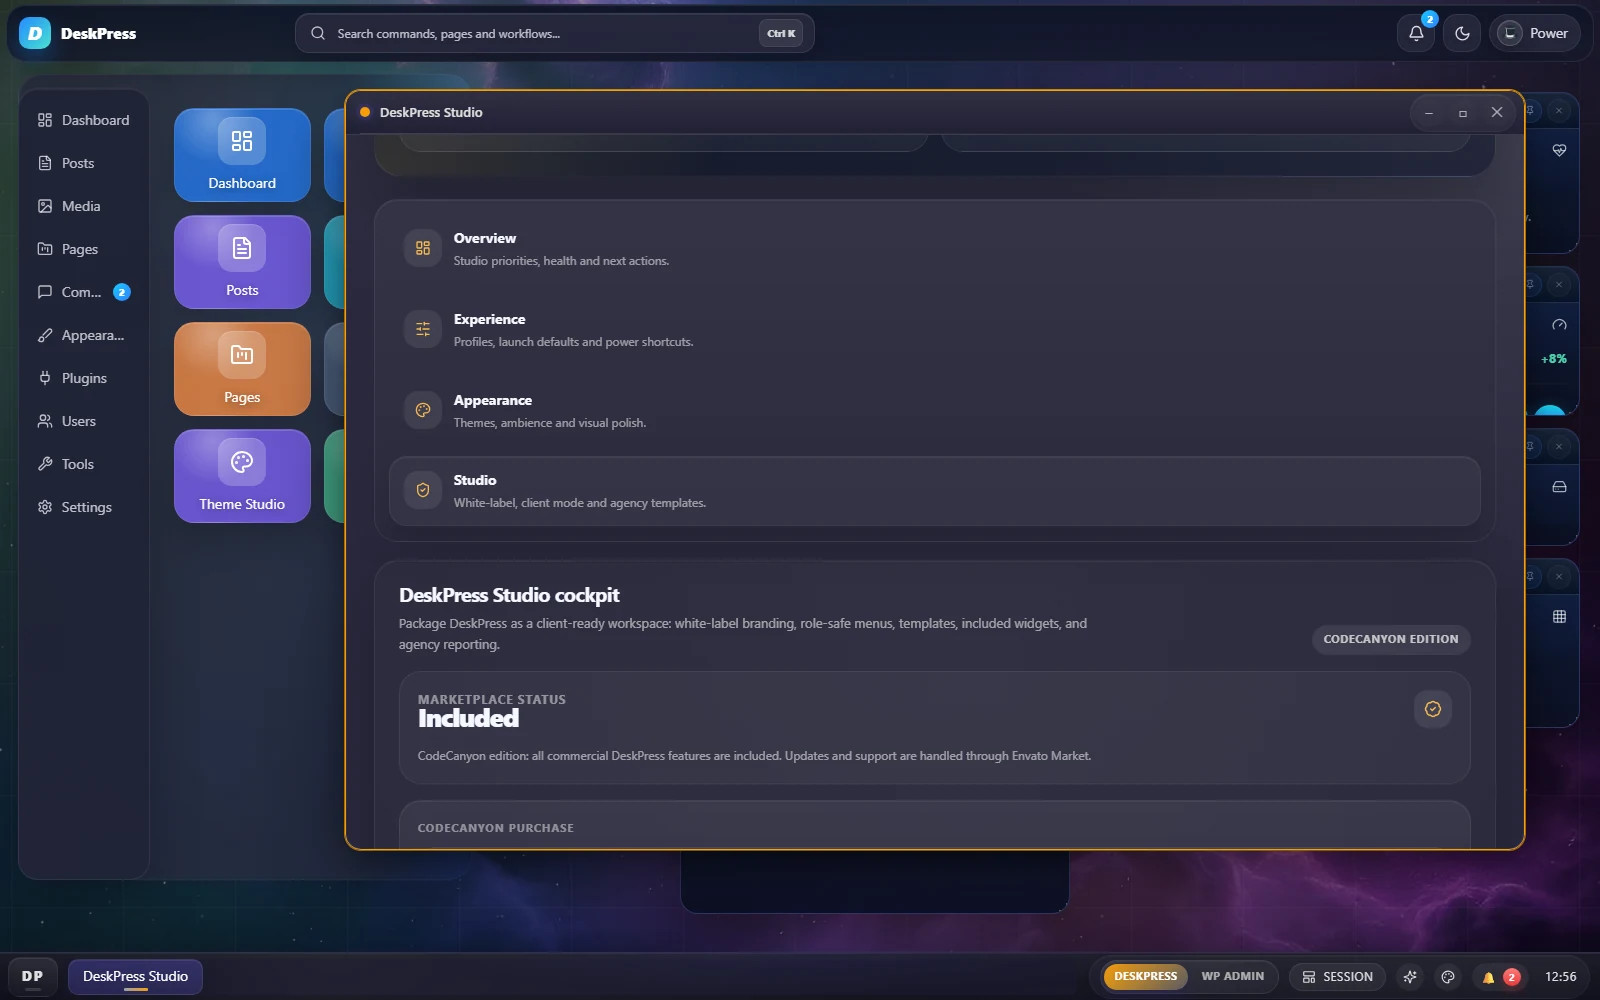This screenshot has height=1000, width=1600.
Task: Click the grid table icon on desktop widget
Action: pos(1559,617)
